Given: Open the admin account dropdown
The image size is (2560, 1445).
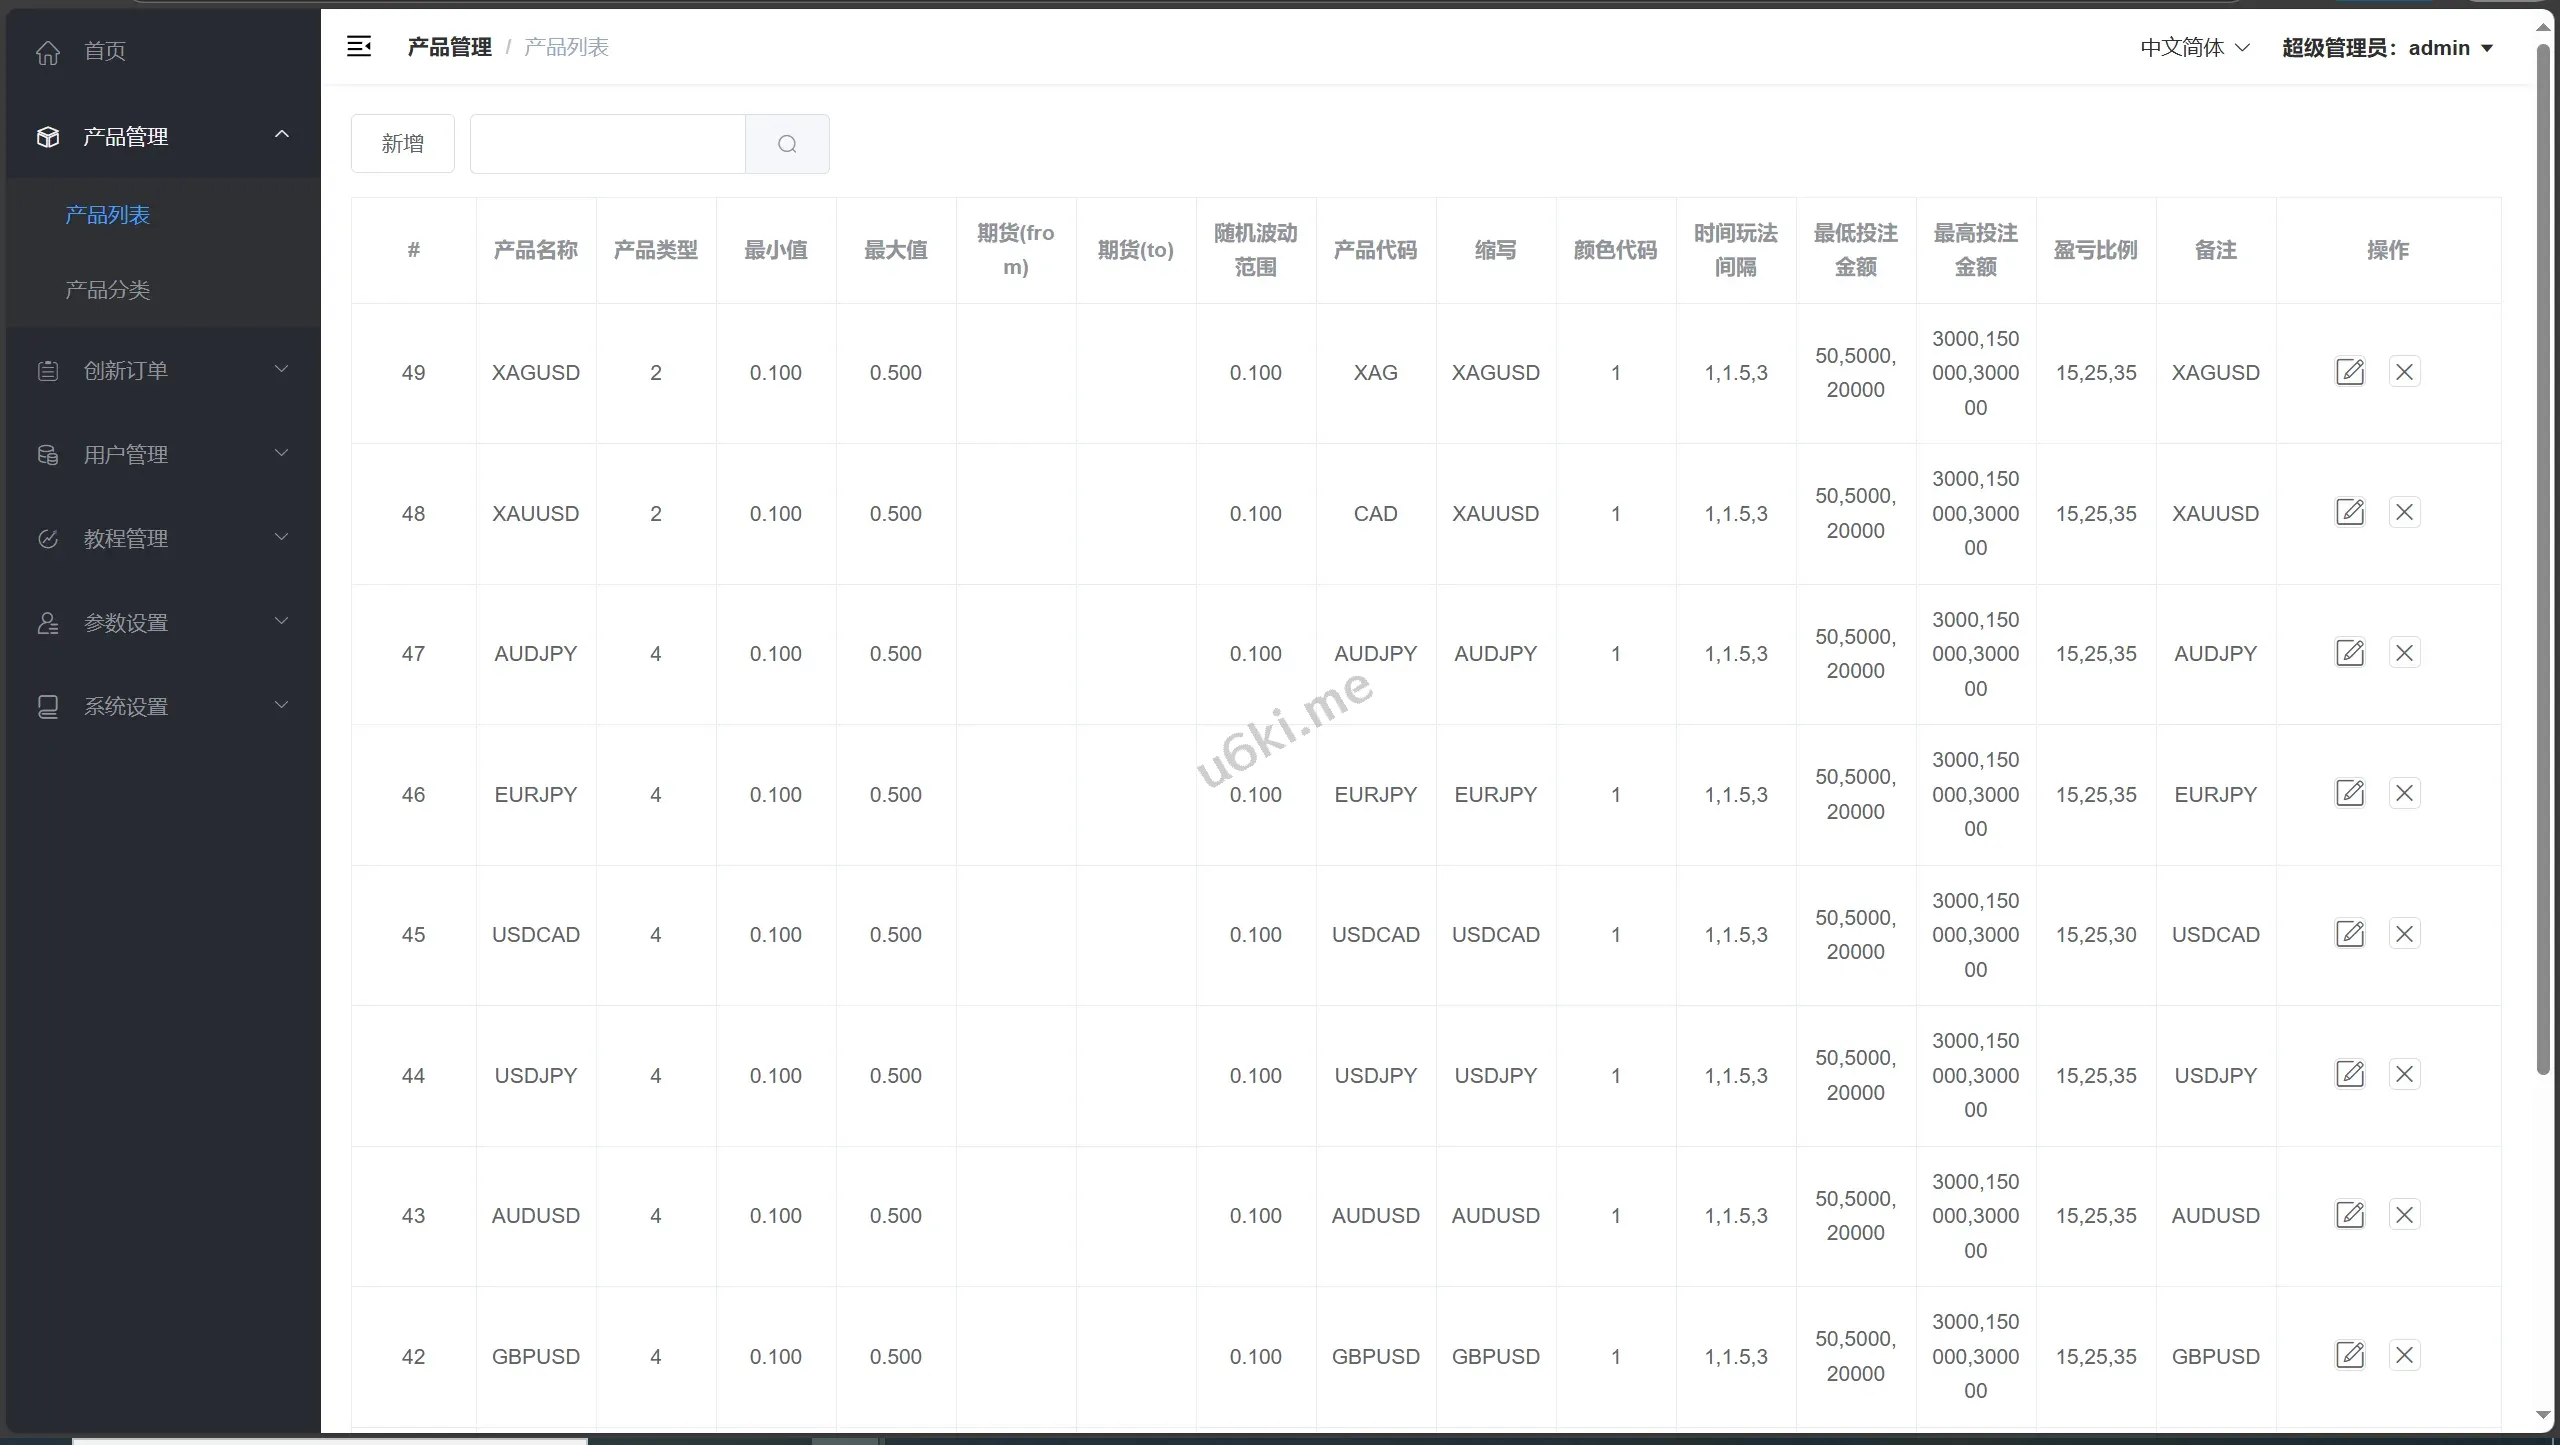Looking at the screenshot, I should pyautogui.click(x=2387, y=48).
